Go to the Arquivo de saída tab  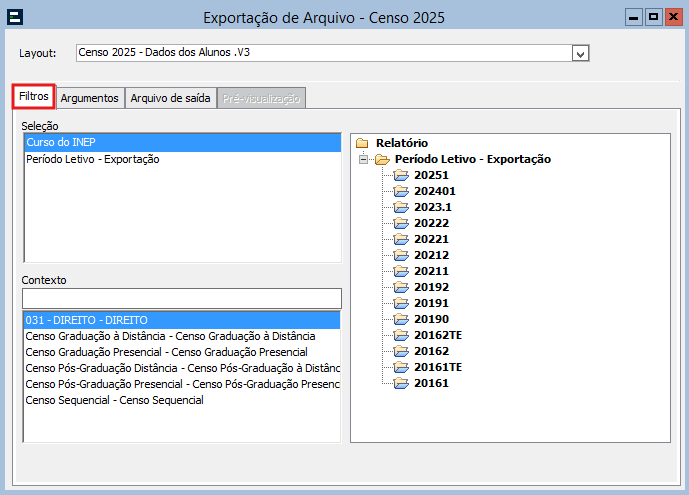[170, 98]
